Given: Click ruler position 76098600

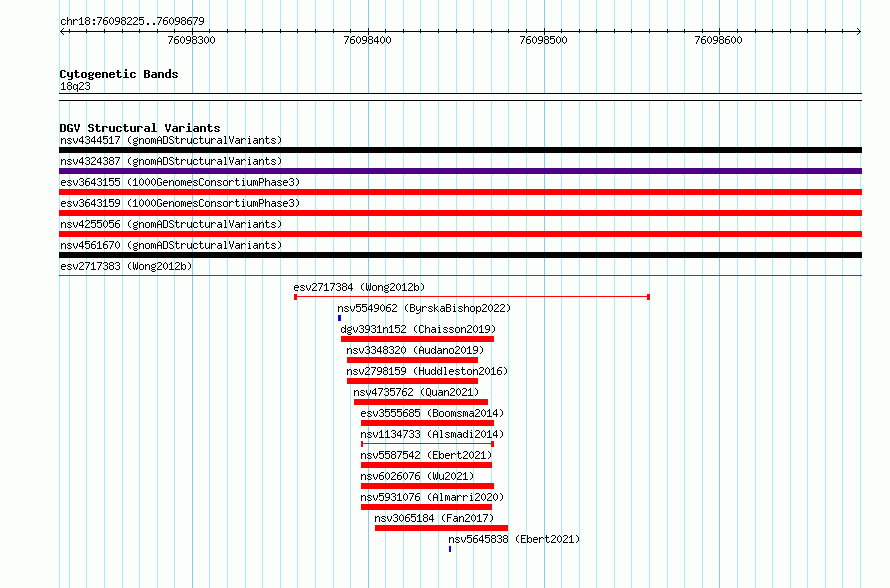Looking at the screenshot, I should [x=719, y=40].
